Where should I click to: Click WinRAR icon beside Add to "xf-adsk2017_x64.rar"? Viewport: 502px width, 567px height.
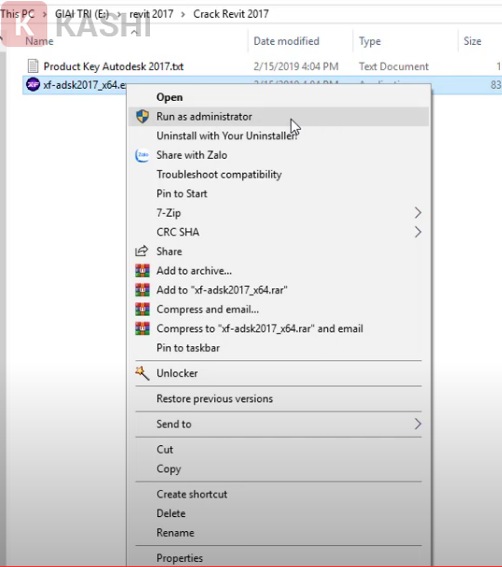[x=142, y=290]
